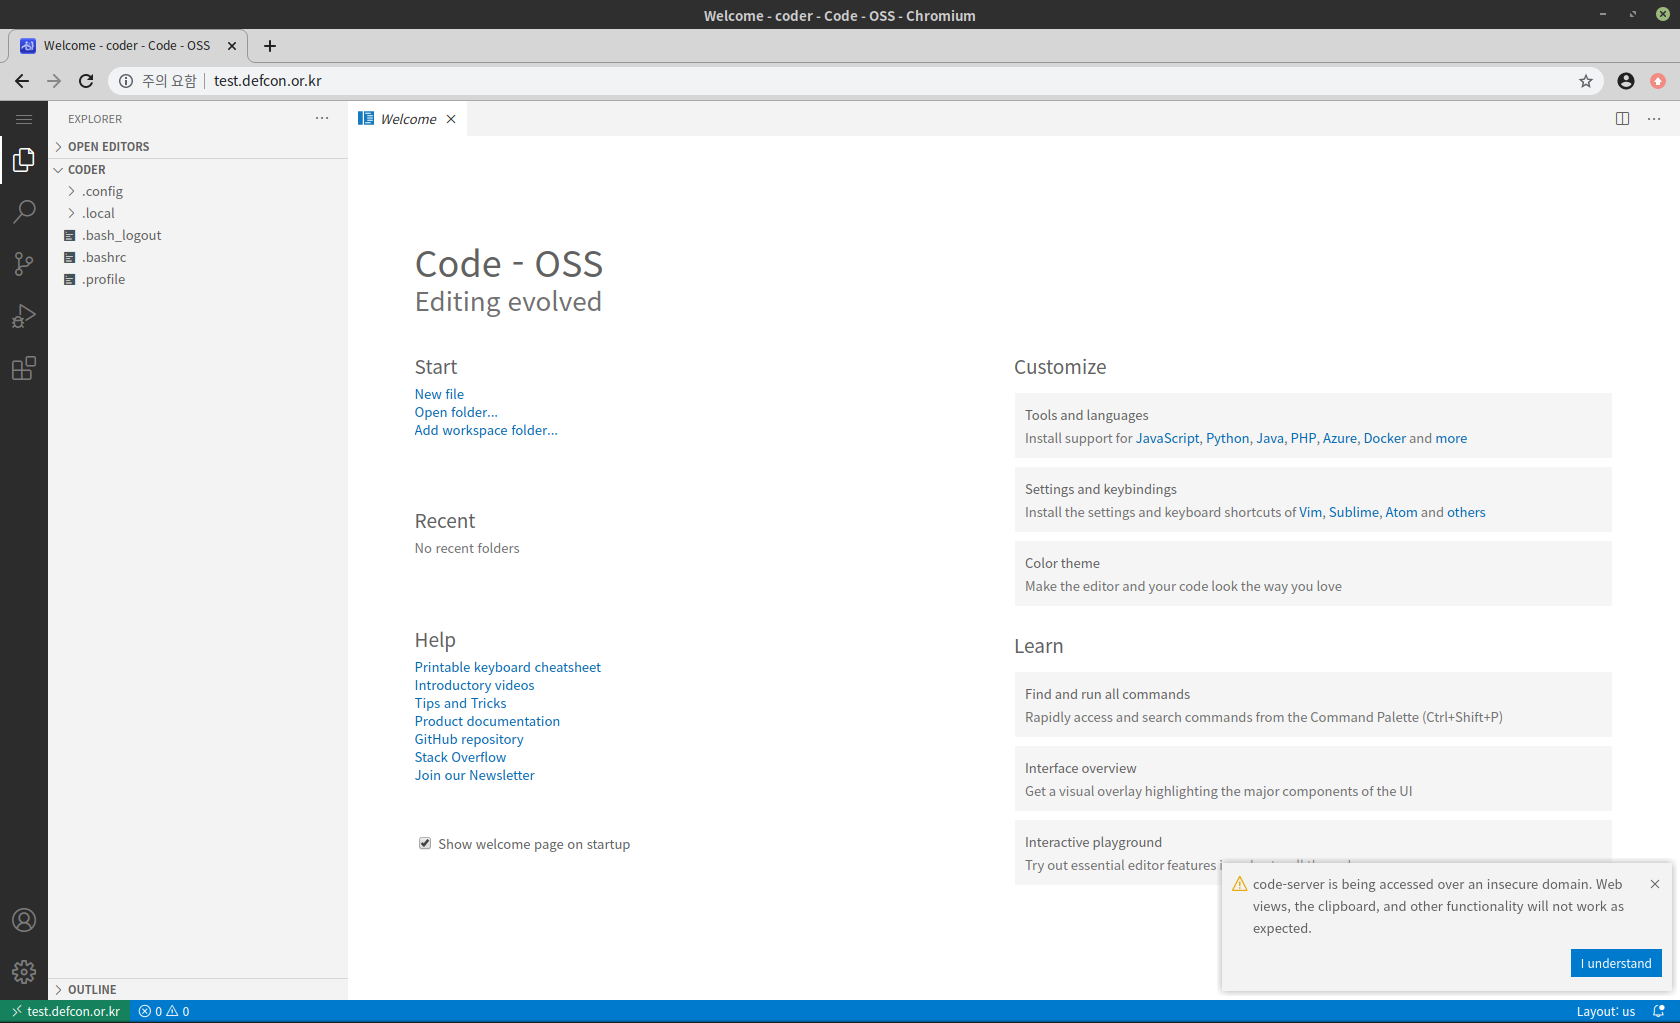Open Product documentation link

pos(487,721)
